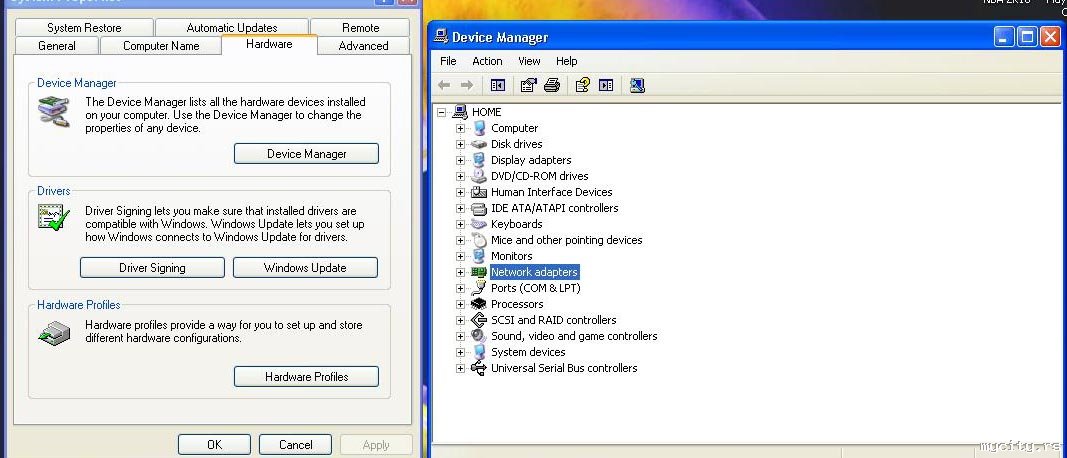The width and height of the screenshot is (1067, 458).
Task: Select the Monitors tree label
Action: 512,256
